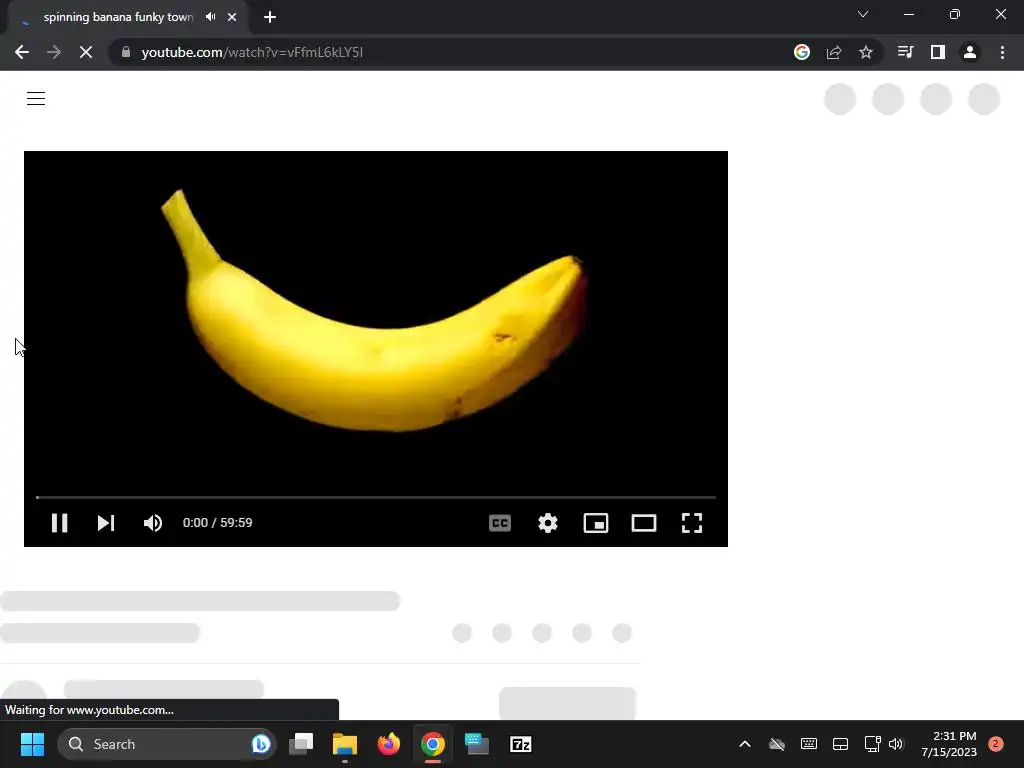Open Task View on the taskbar

[301, 744]
